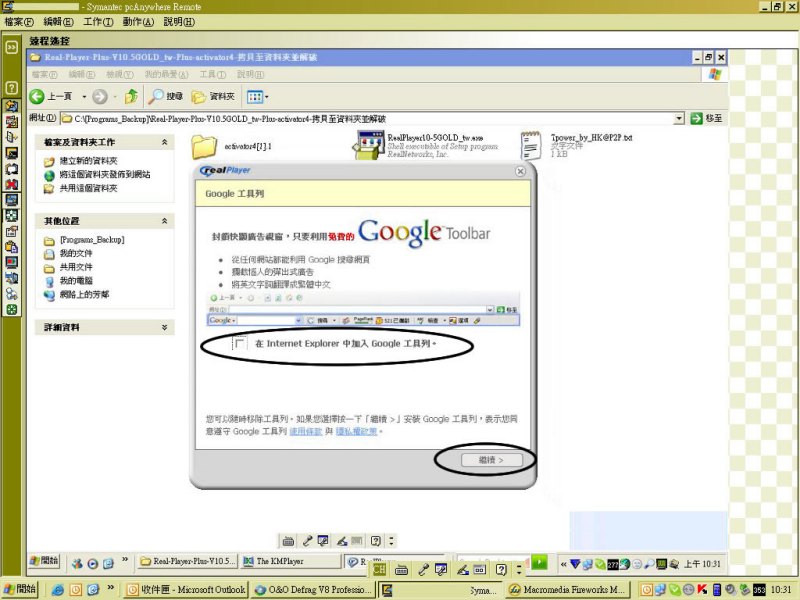The image size is (800, 600).
Task: Open the pcAnywhere 說明(H) menu
Action: click(179, 22)
